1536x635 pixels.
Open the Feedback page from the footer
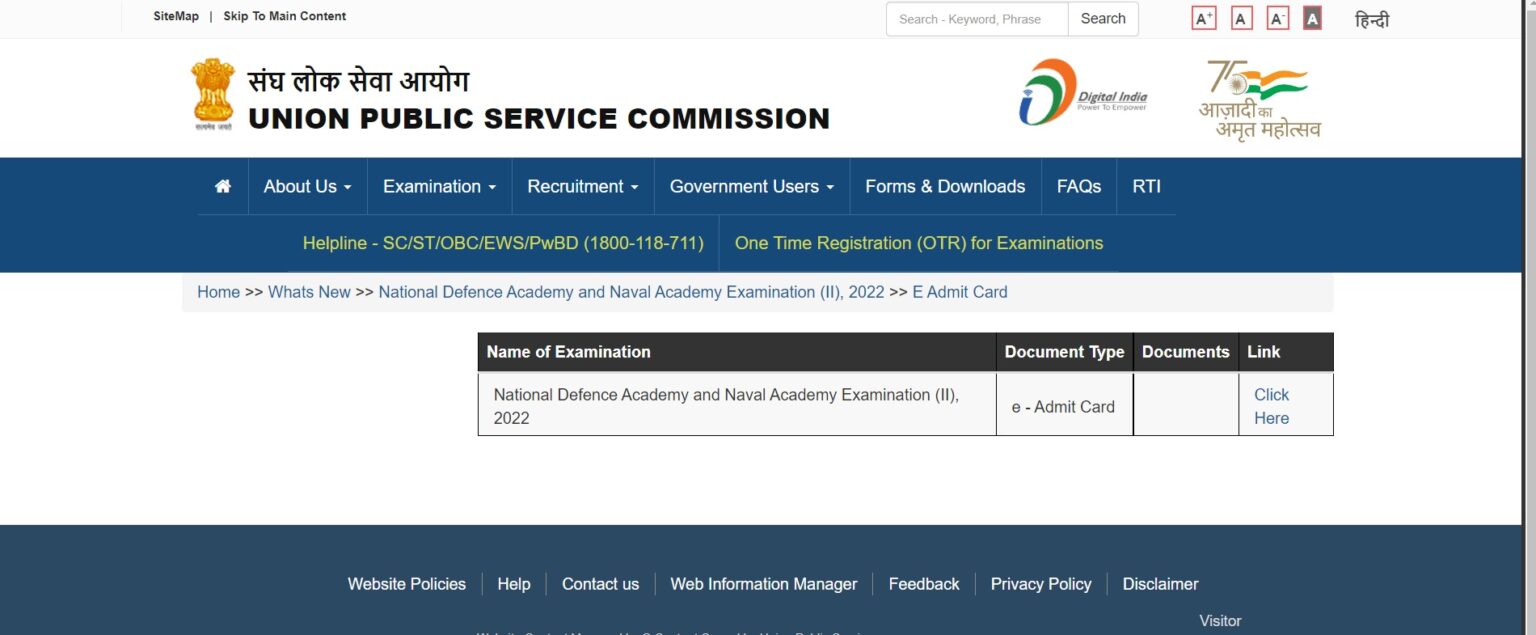[x=923, y=583]
